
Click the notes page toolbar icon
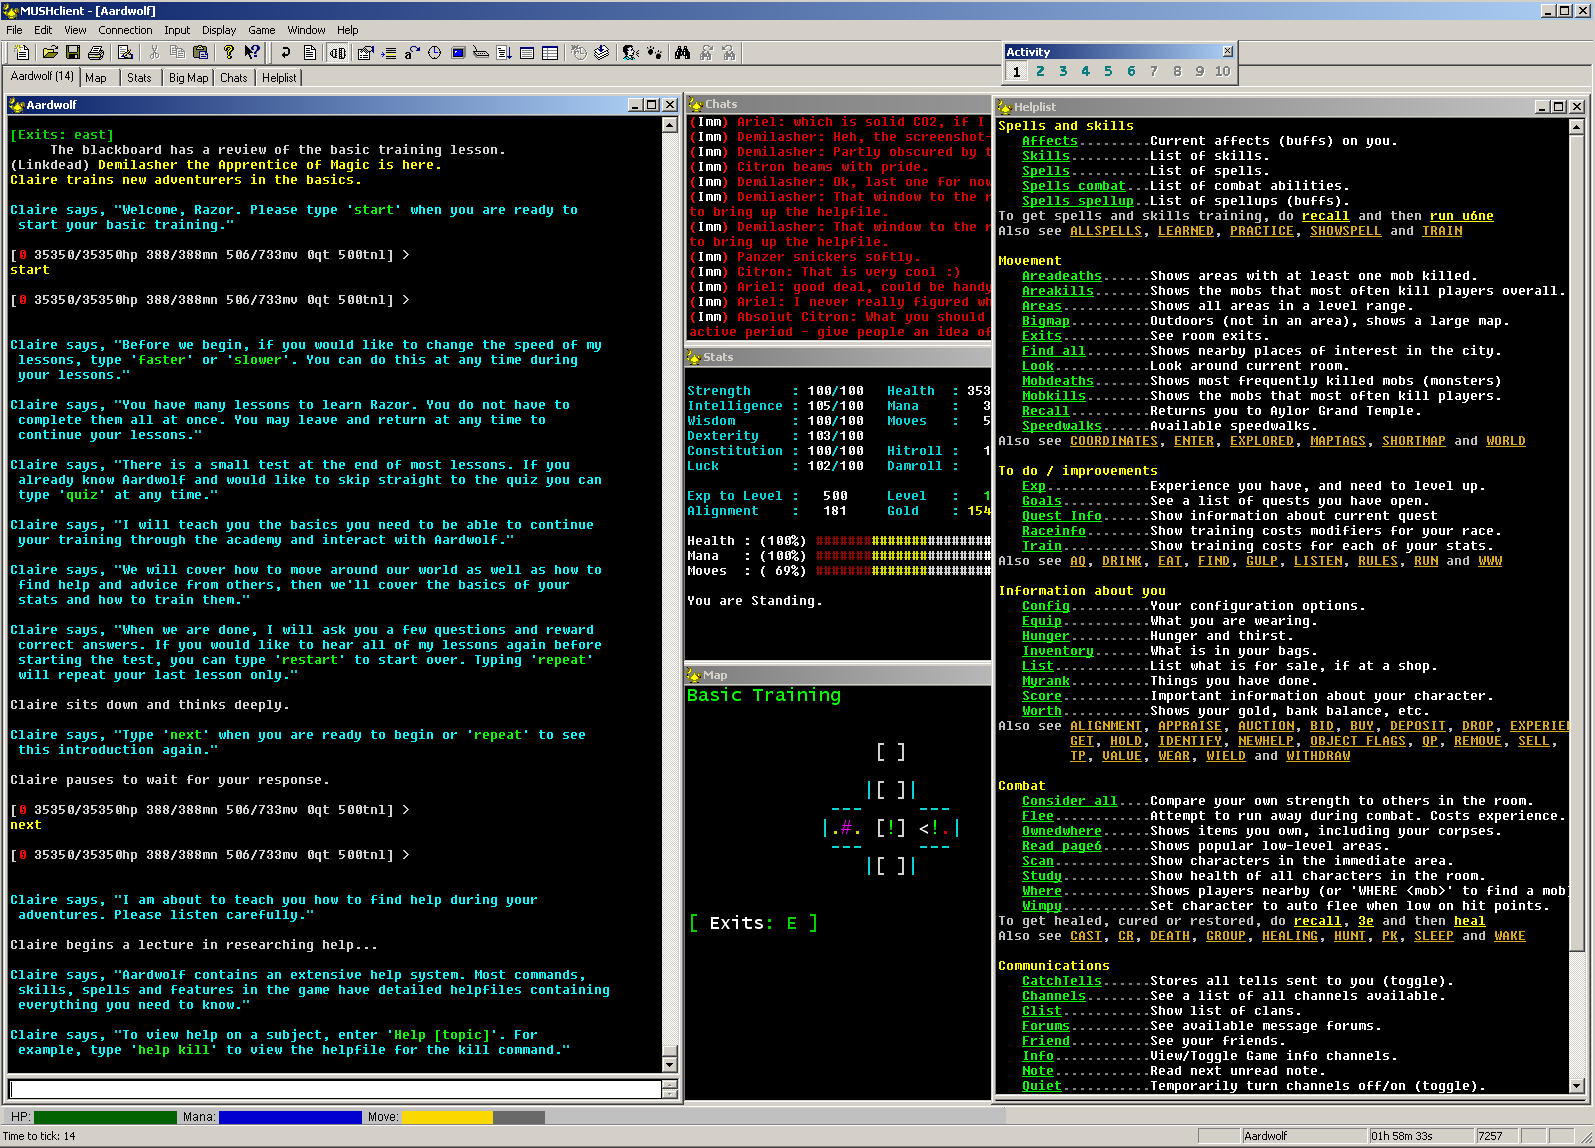pyautogui.click(x=309, y=52)
